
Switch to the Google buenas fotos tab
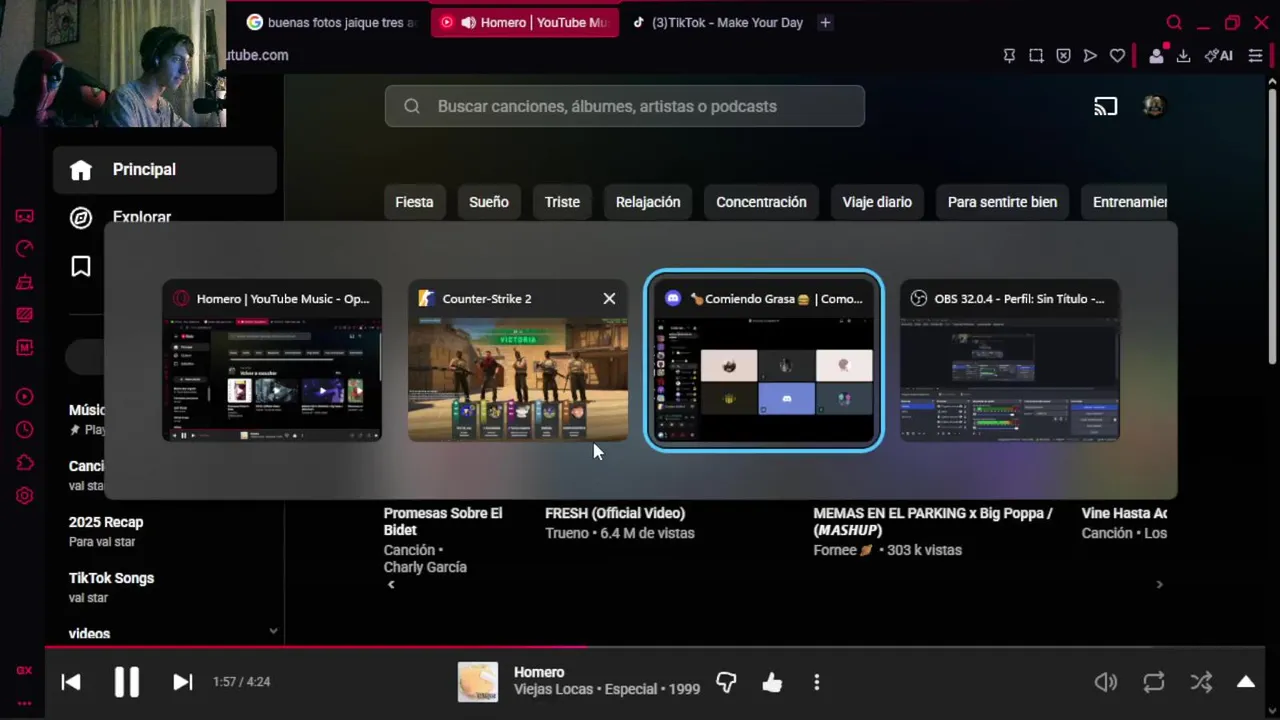coord(331,22)
